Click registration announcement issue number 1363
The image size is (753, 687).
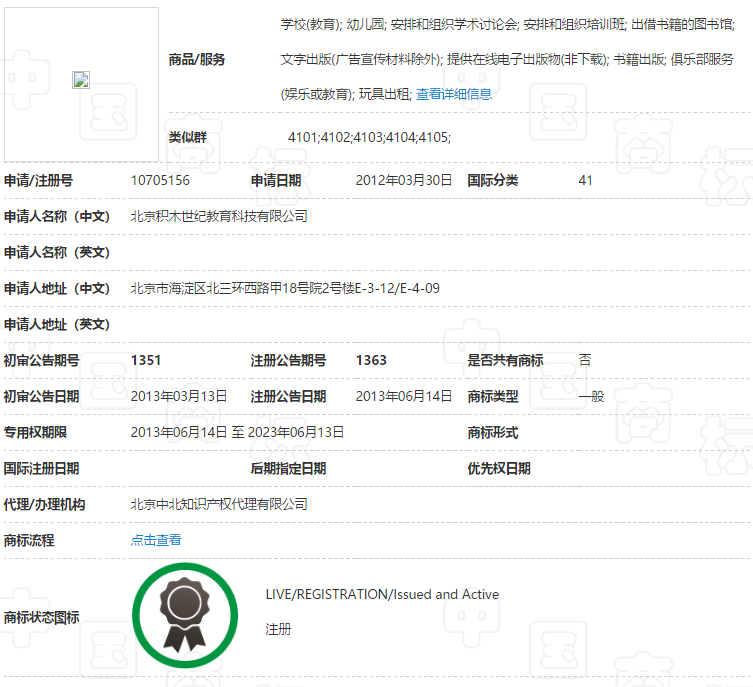click(x=371, y=360)
